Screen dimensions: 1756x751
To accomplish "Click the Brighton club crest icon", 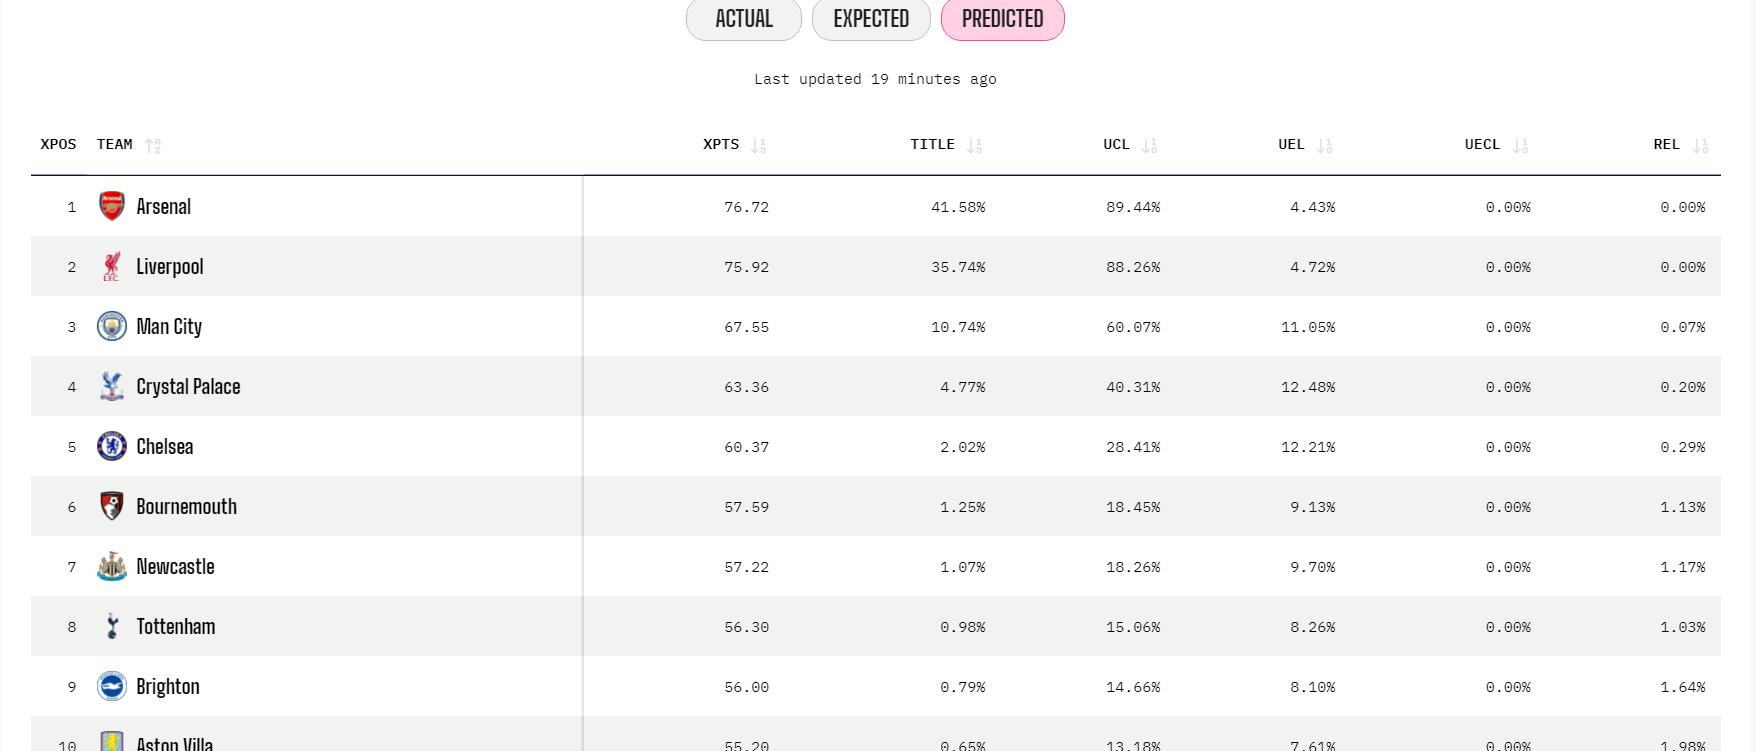I will 111,686.
